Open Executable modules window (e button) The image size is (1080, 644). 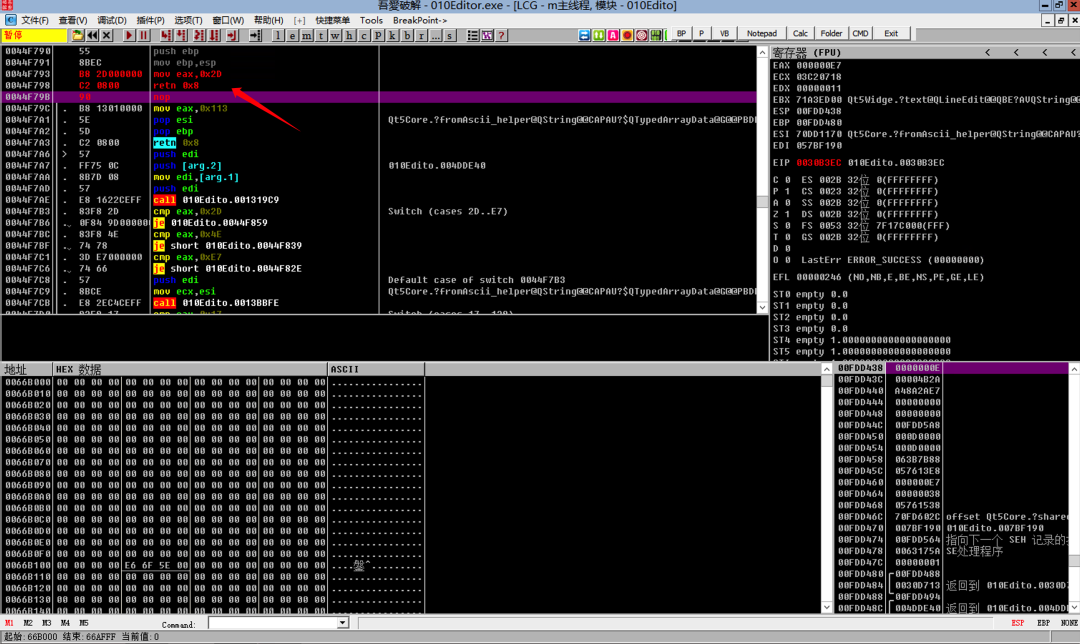[x=292, y=36]
